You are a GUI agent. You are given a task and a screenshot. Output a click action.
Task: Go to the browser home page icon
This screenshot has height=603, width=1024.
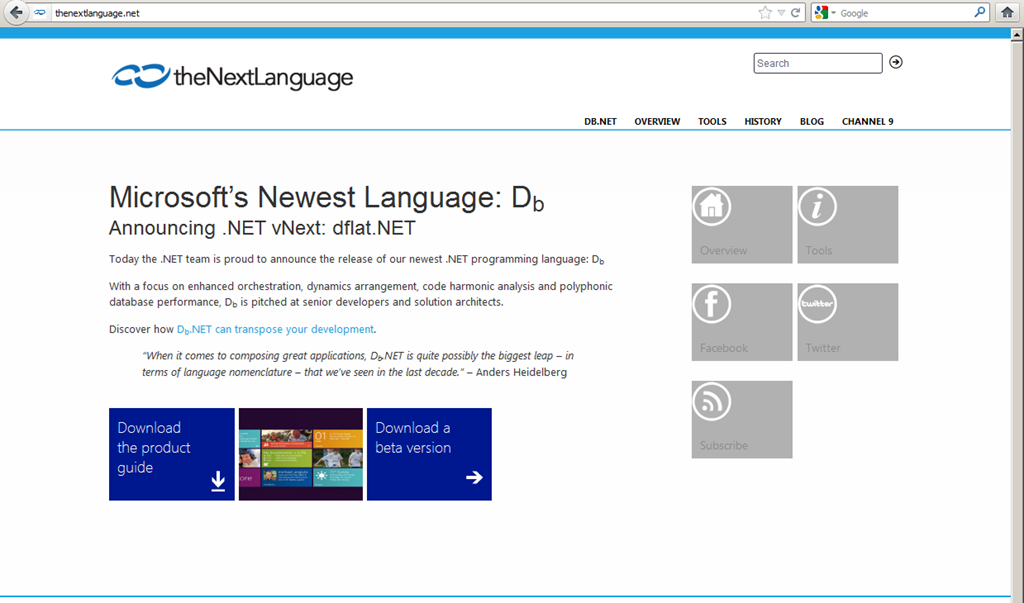1008,13
